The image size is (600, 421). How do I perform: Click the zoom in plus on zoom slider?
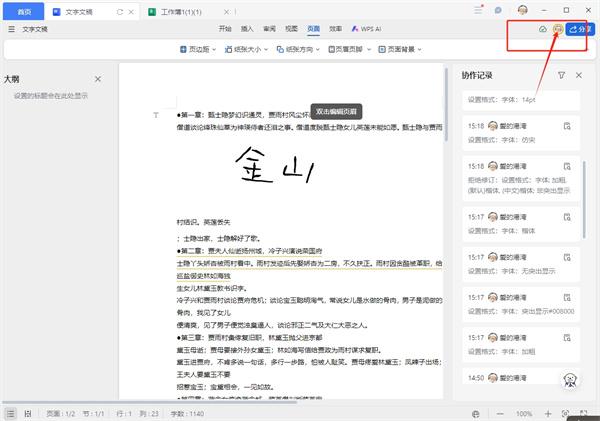coord(550,413)
